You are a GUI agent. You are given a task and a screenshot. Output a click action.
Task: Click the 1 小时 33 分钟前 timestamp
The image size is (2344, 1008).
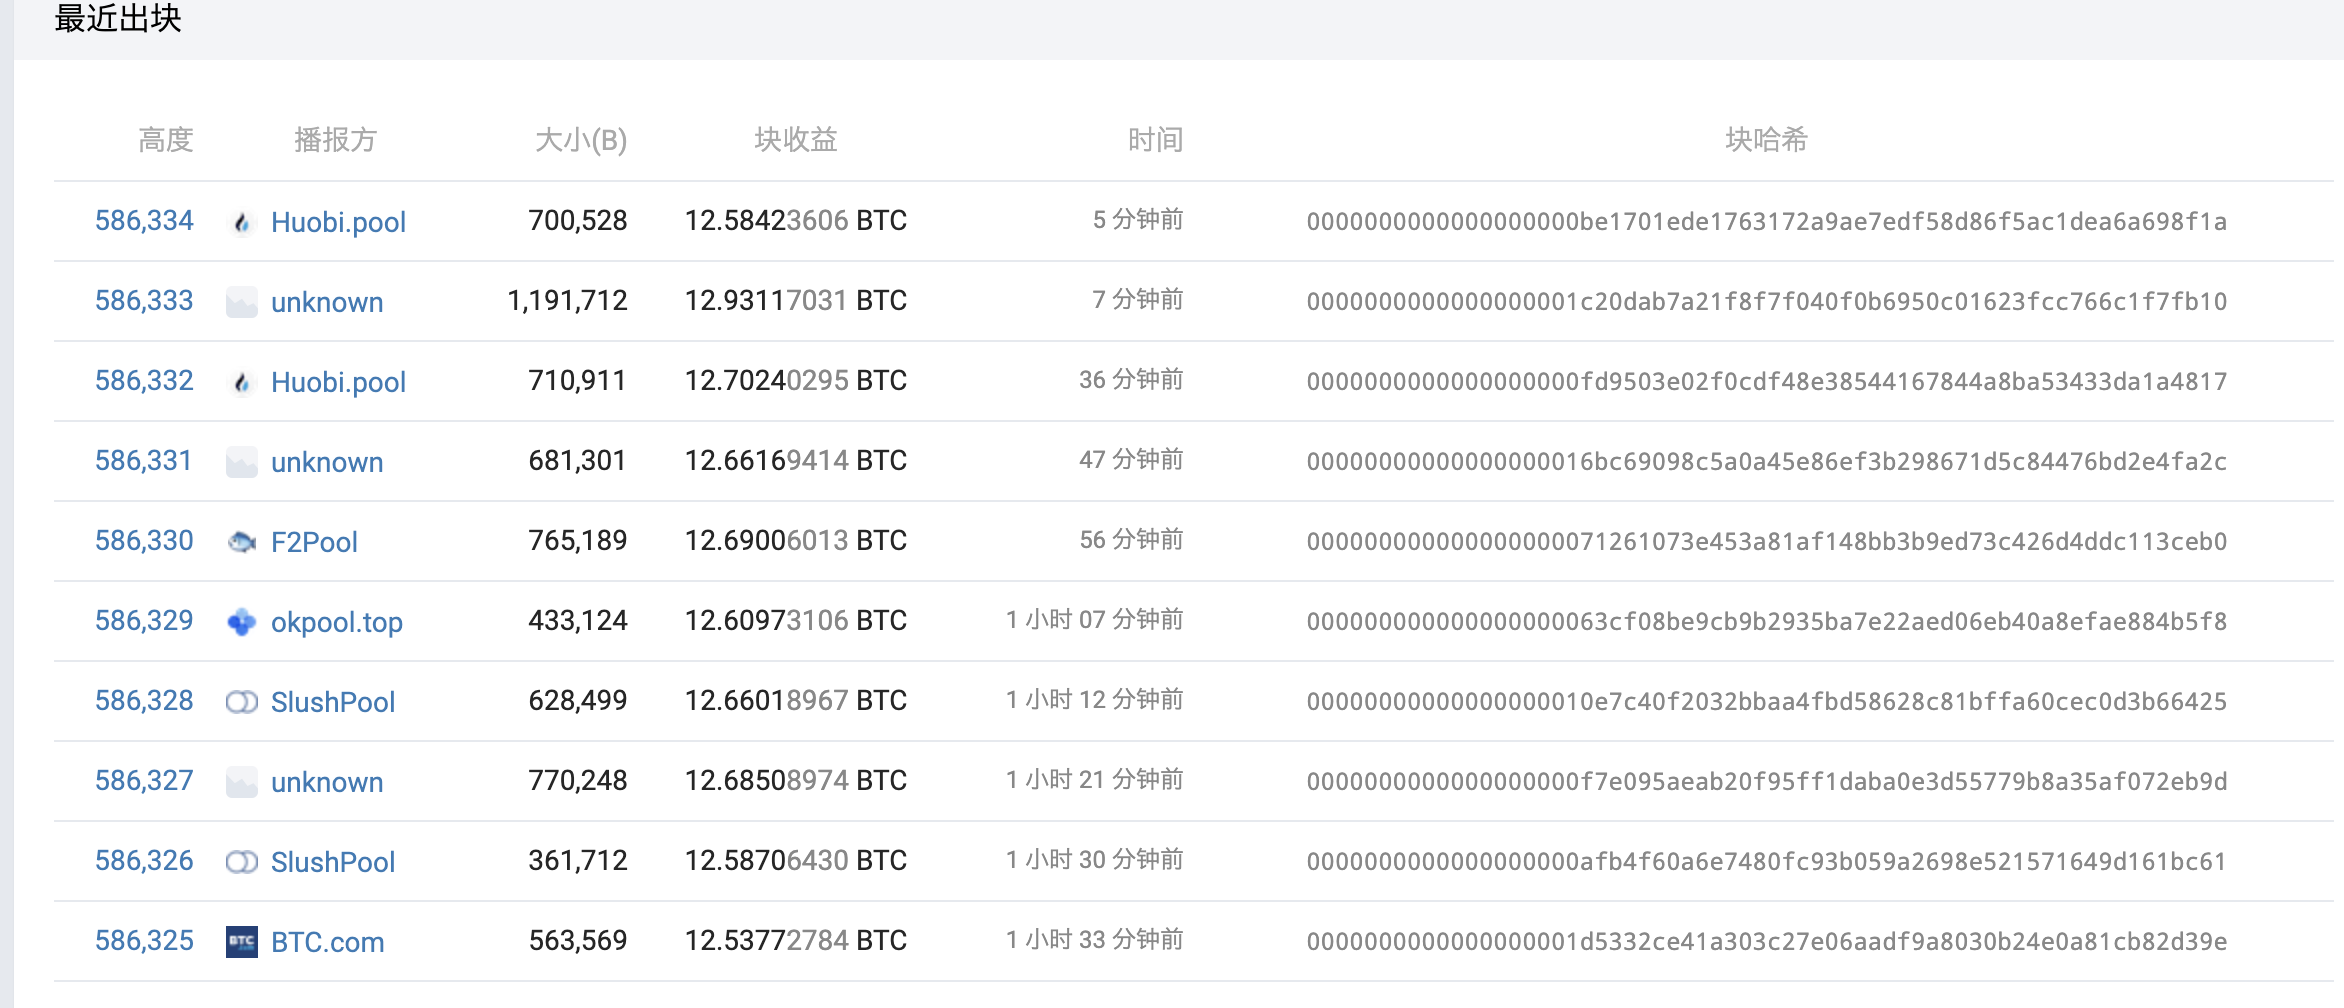click(x=1095, y=940)
